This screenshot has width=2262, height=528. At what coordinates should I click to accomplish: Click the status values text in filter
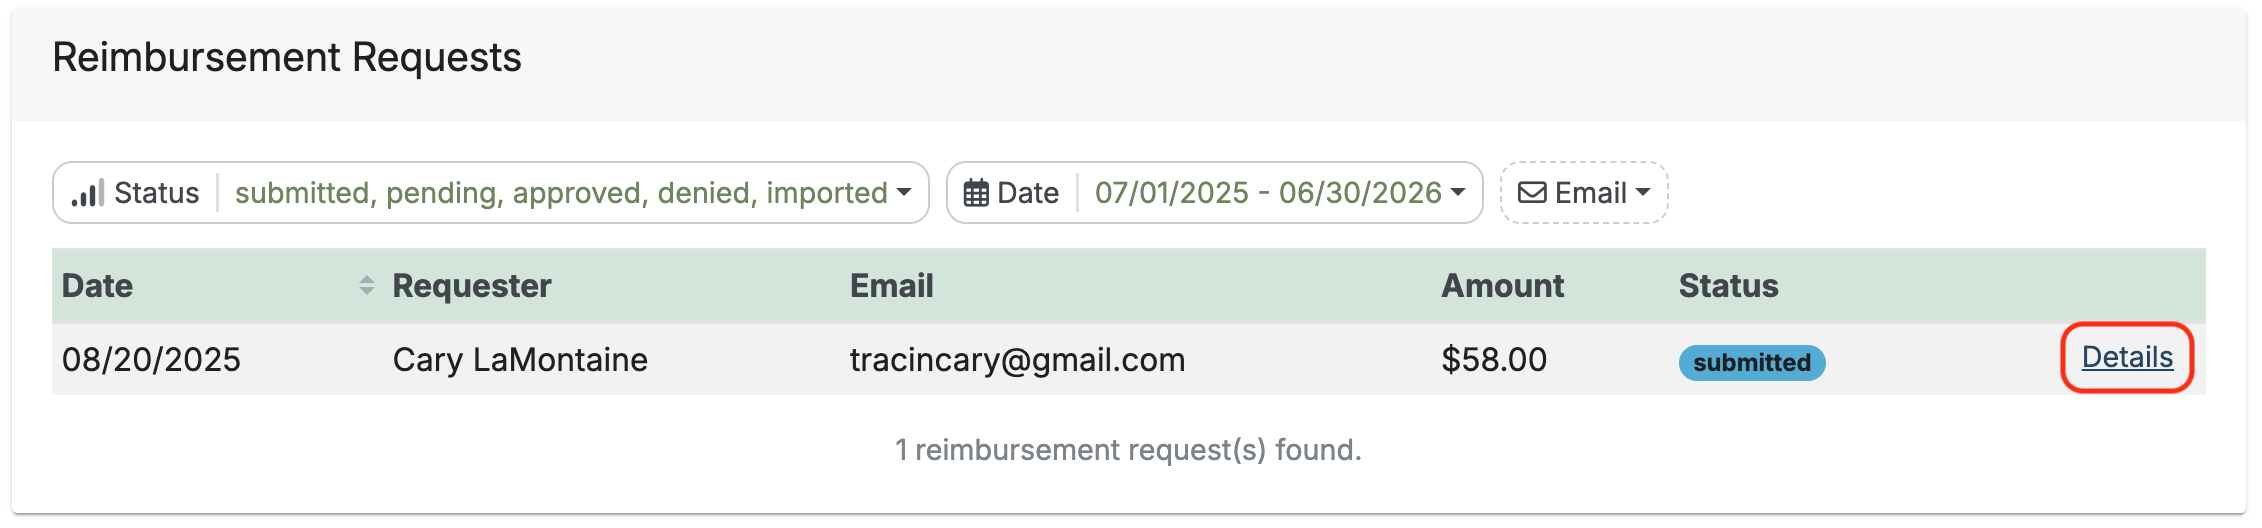pos(561,193)
